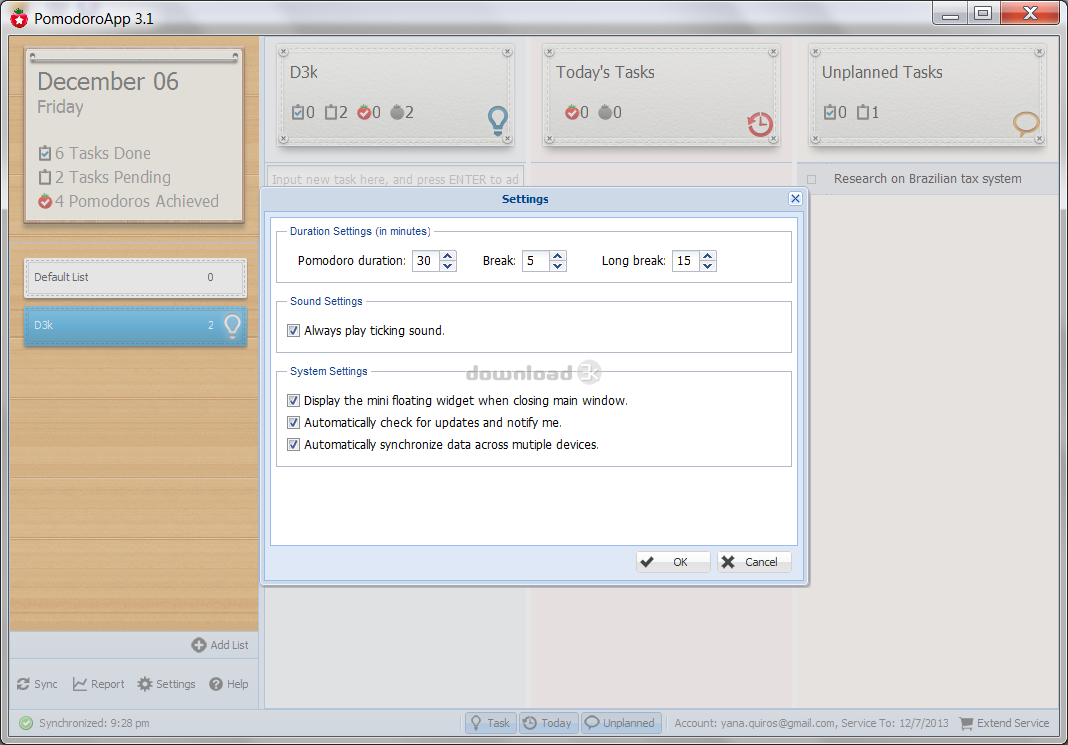Toggle Automatically synchronize data checkbox
This screenshot has width=1068, height=745.
point(294,444)
